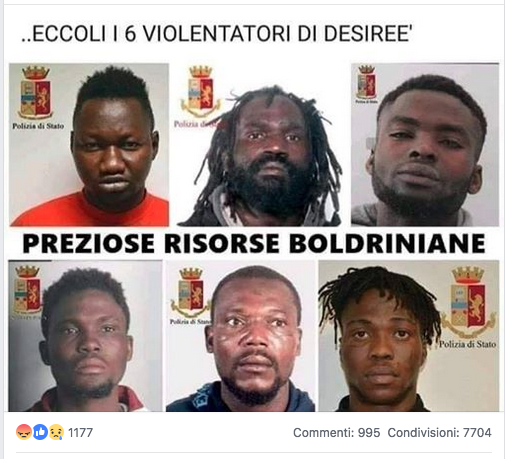Click the Polizia di Stato crest in red-shirt photo

coord(36,92)
